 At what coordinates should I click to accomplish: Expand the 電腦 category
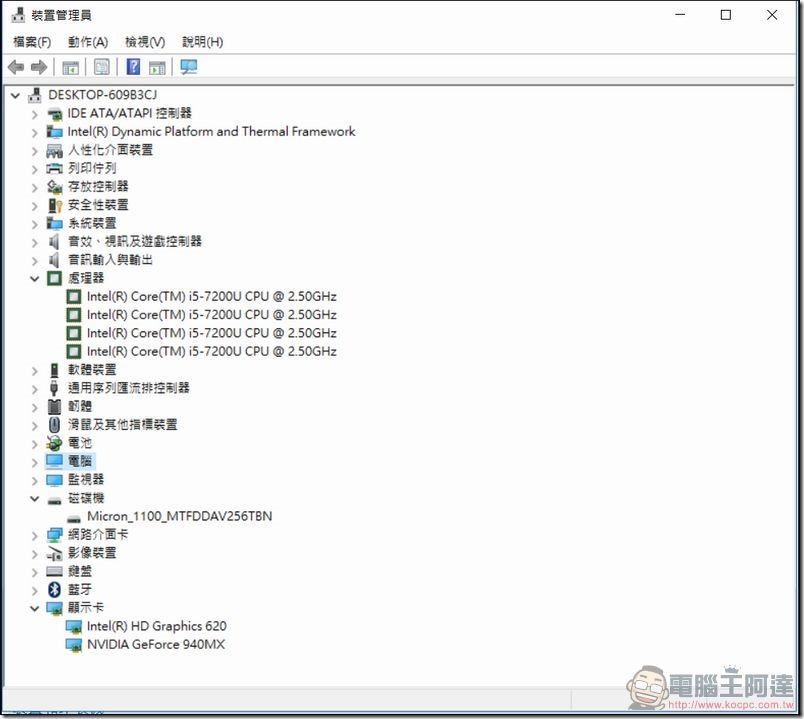(x=34, y=462)
